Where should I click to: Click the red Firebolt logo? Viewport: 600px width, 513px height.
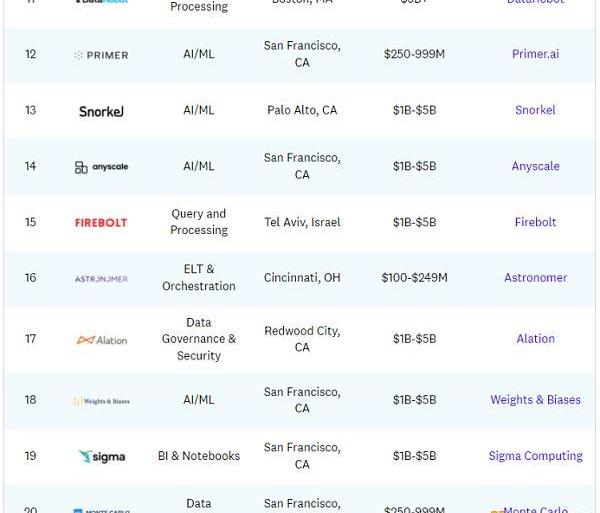coord(101,223)
